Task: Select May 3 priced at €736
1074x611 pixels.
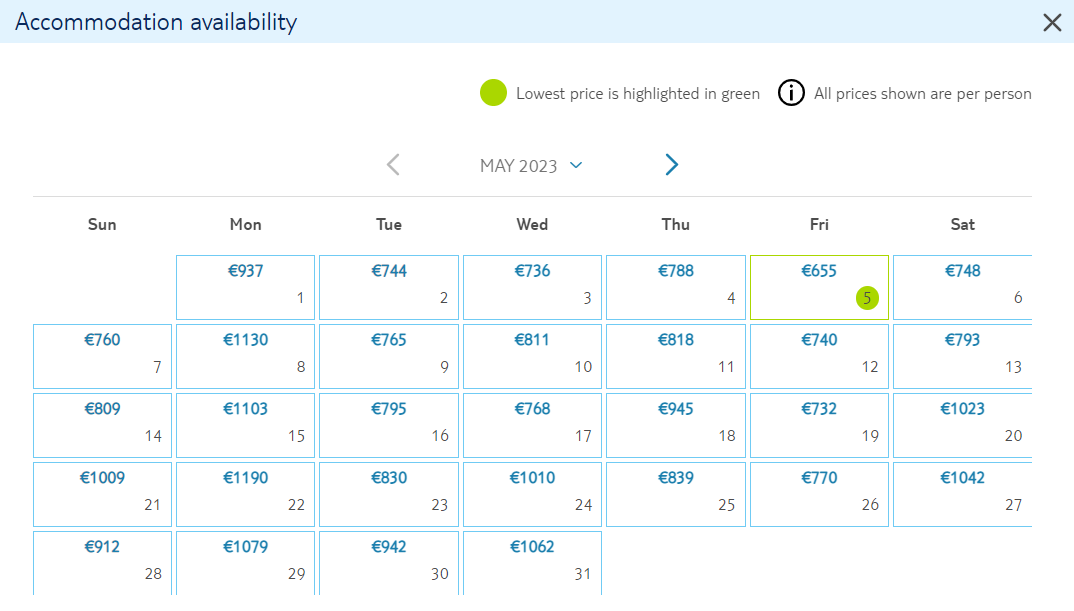Action: click(x=532, y=288)
